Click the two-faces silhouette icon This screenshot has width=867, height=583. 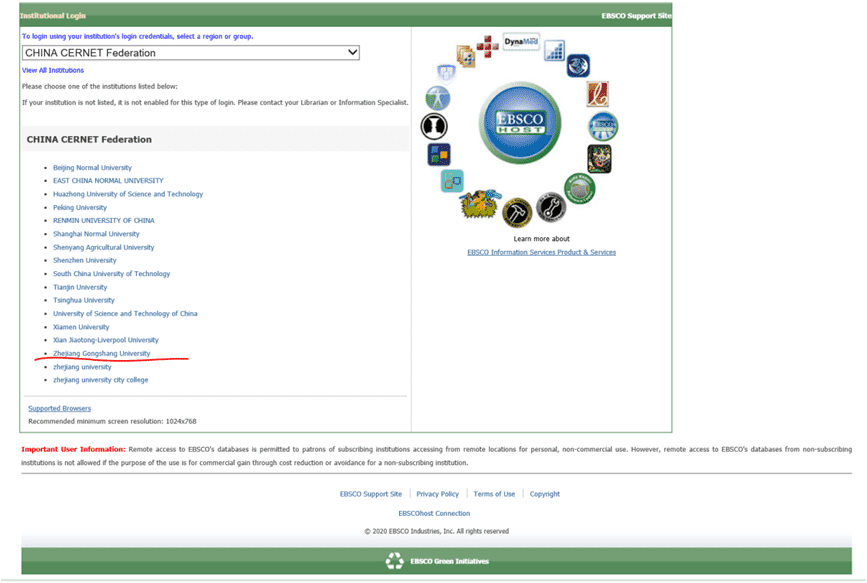point(434,126)
